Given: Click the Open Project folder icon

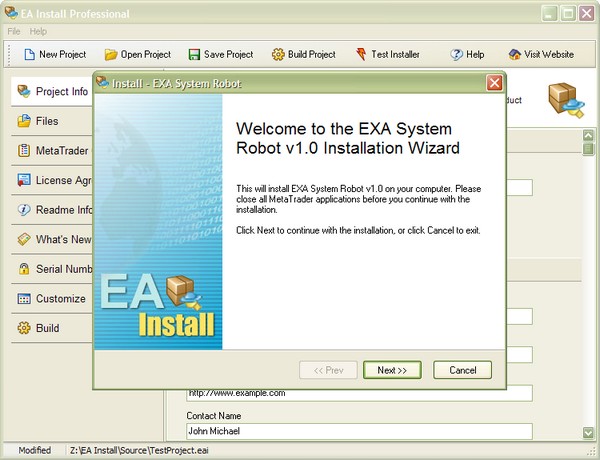Looking at the screenshot, I should 111,55.
